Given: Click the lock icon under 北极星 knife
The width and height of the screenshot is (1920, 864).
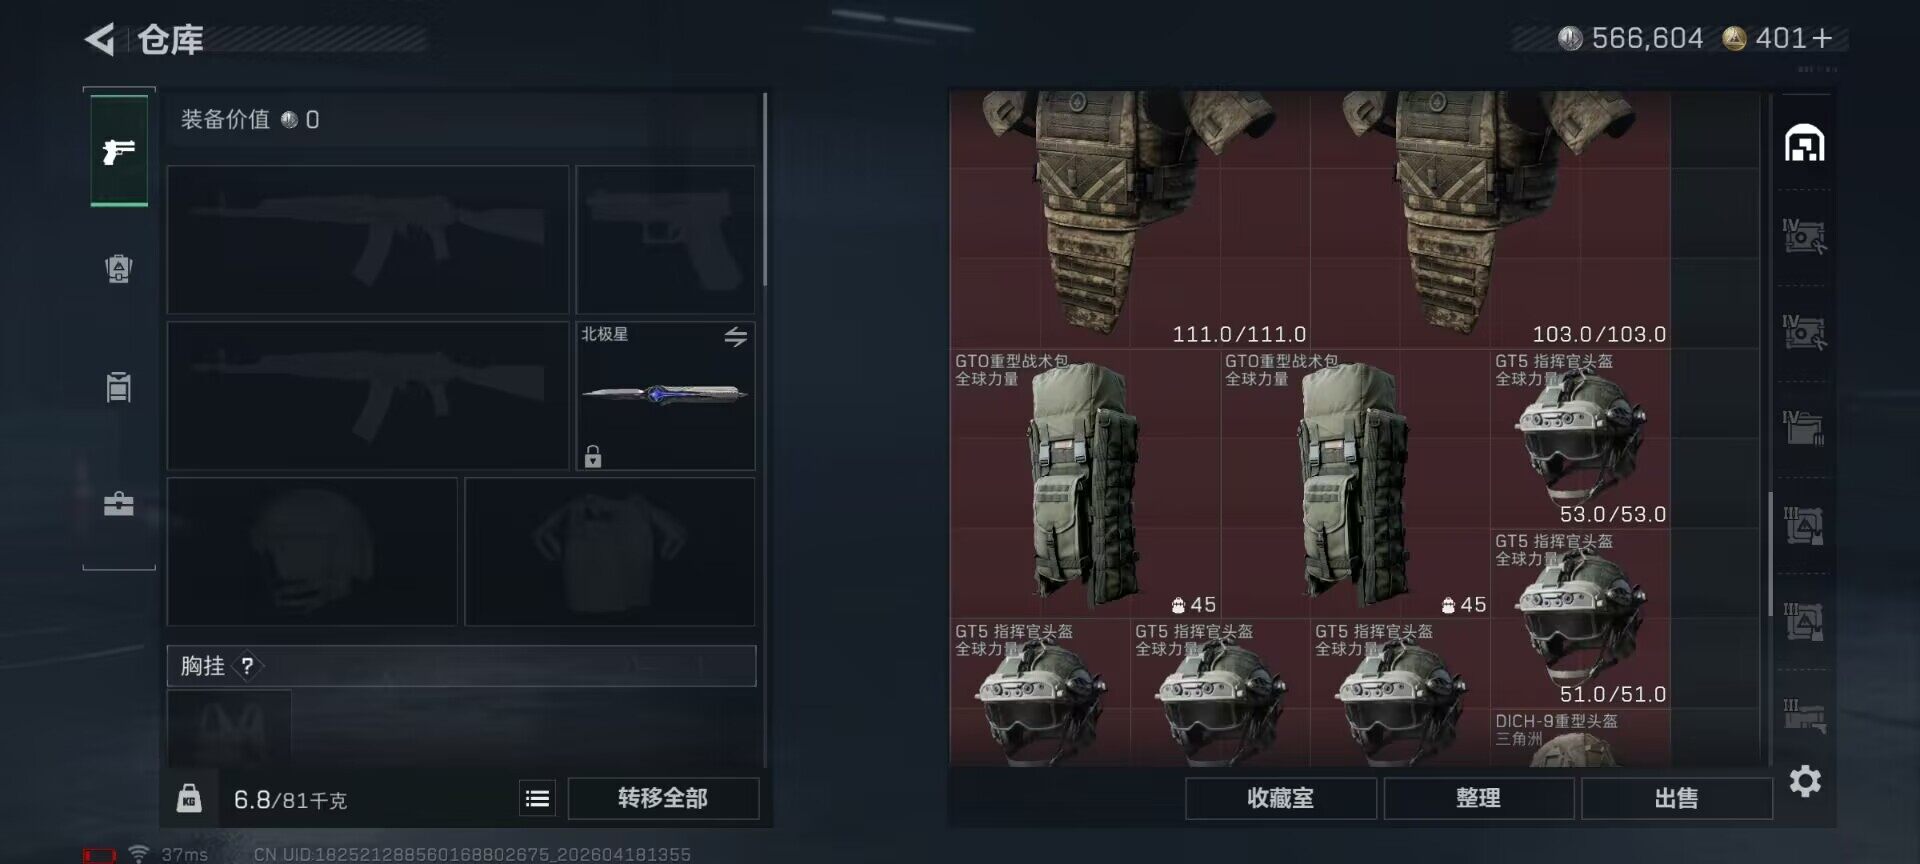Looking at the screenshot, I should [x=593, y=456].
